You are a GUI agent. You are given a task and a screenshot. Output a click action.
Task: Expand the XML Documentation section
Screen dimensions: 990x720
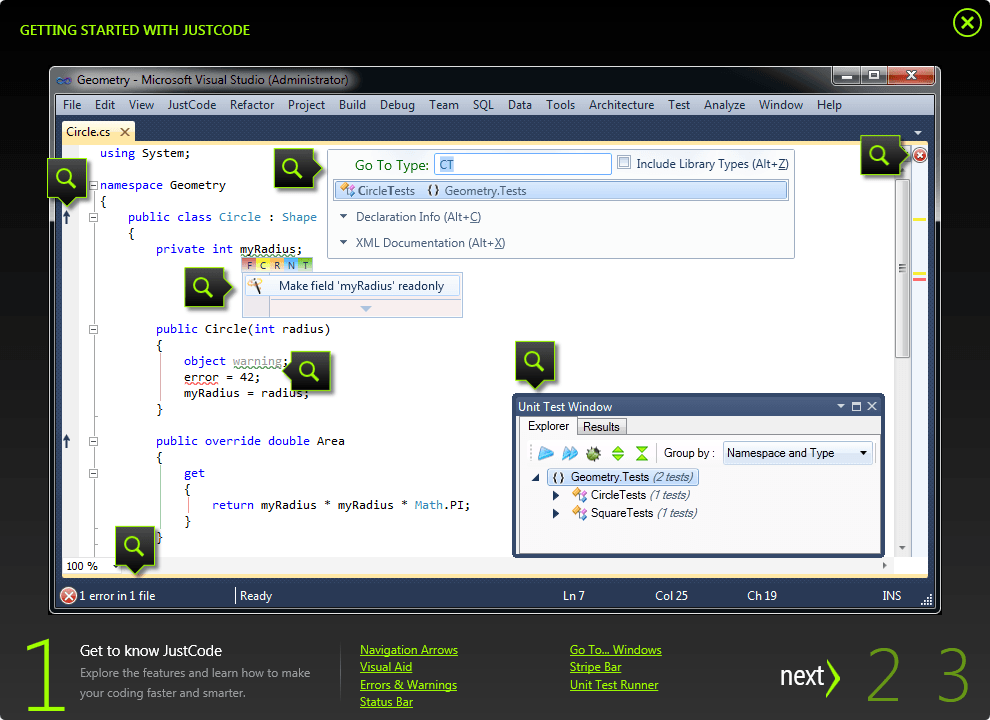point(343,242)
